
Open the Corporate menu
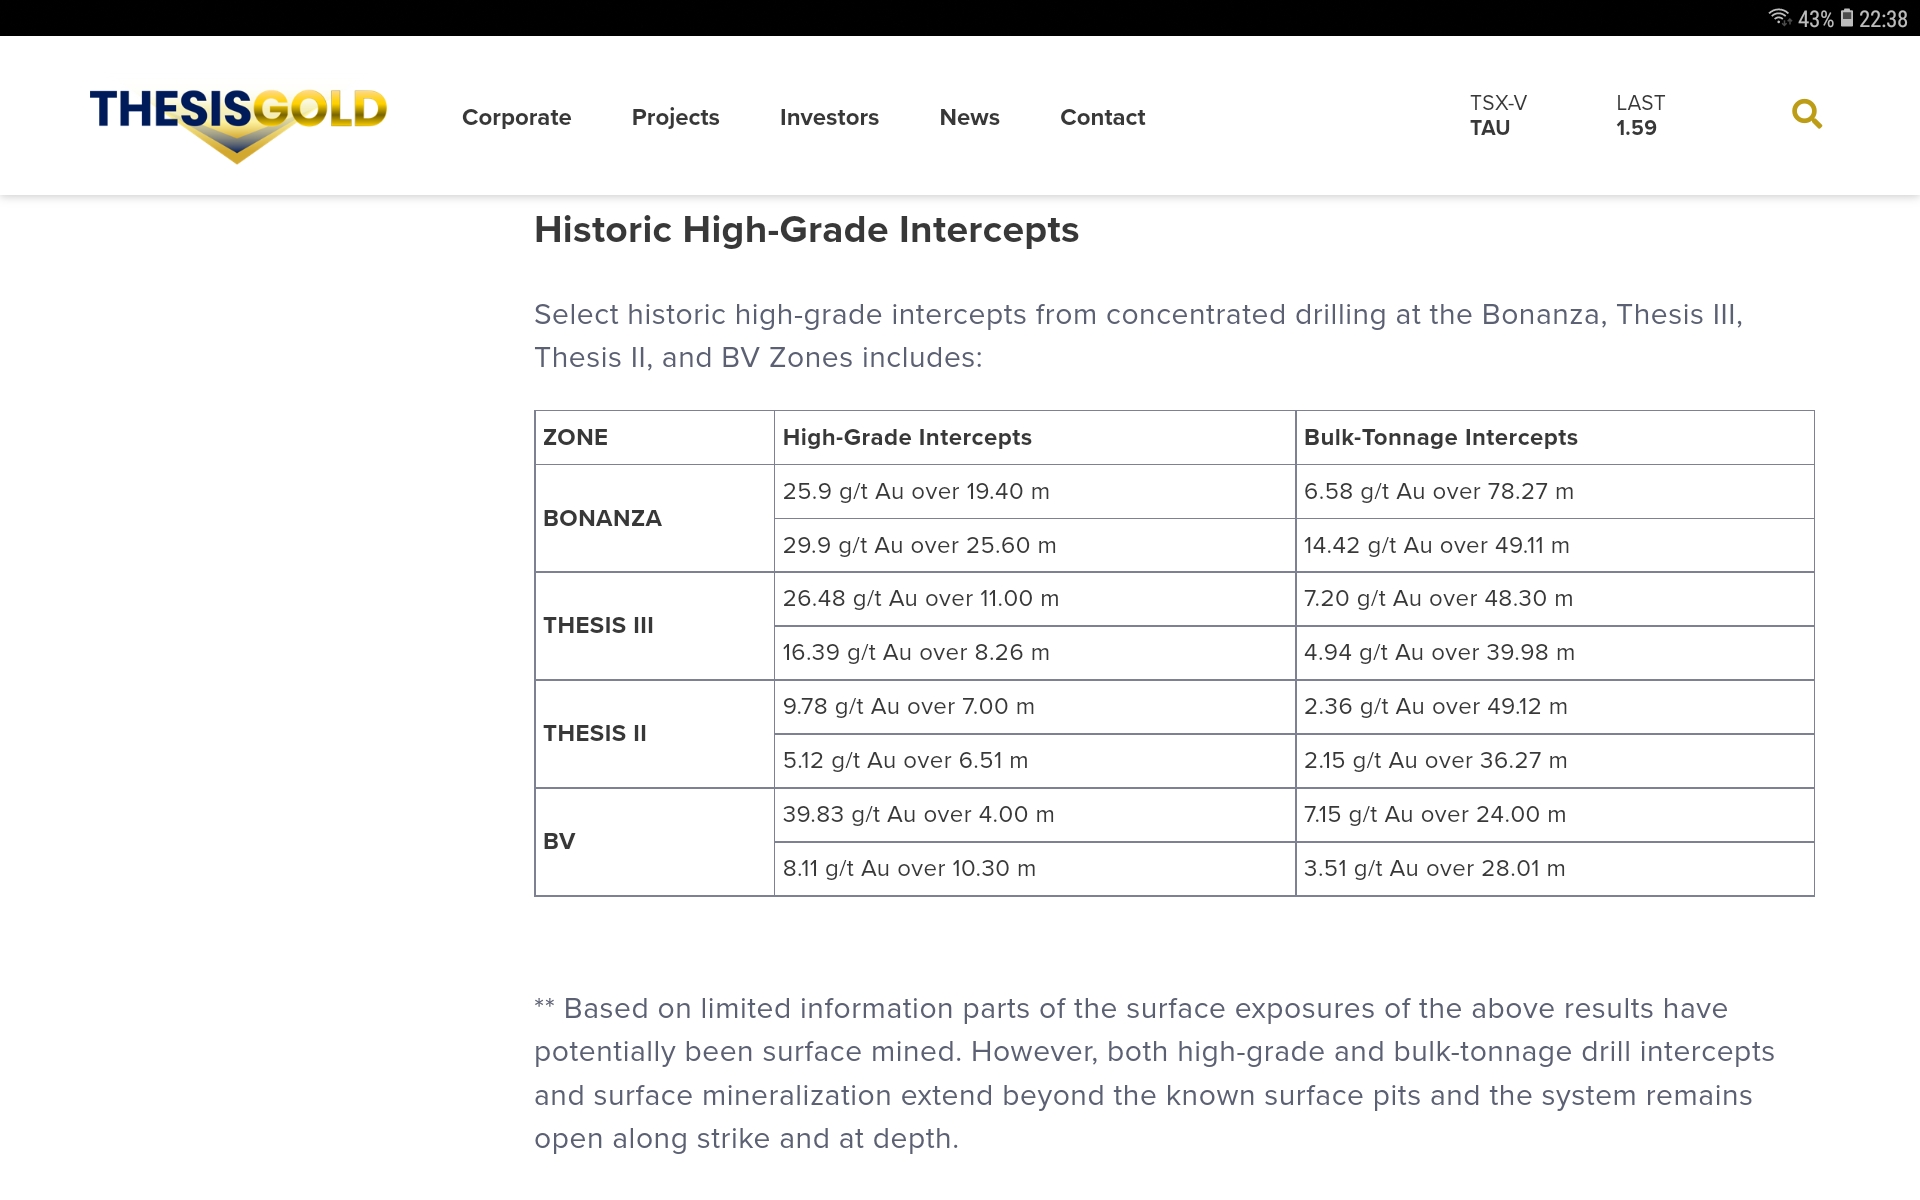[x=516, y=117]
